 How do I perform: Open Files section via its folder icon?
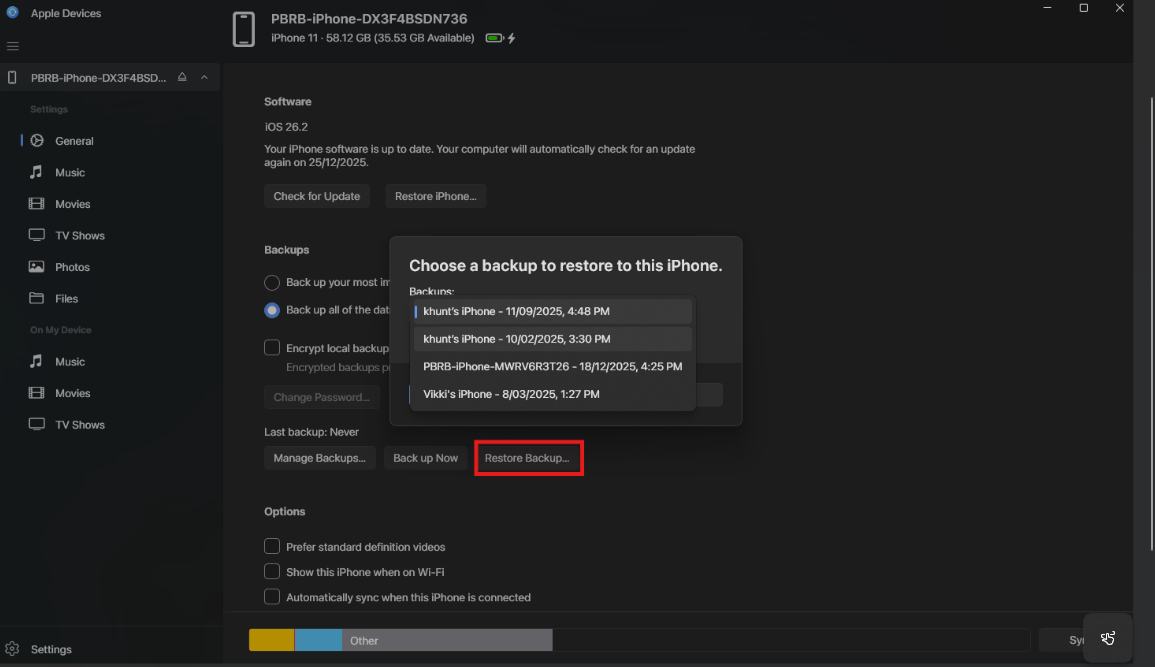click(37, 298)
